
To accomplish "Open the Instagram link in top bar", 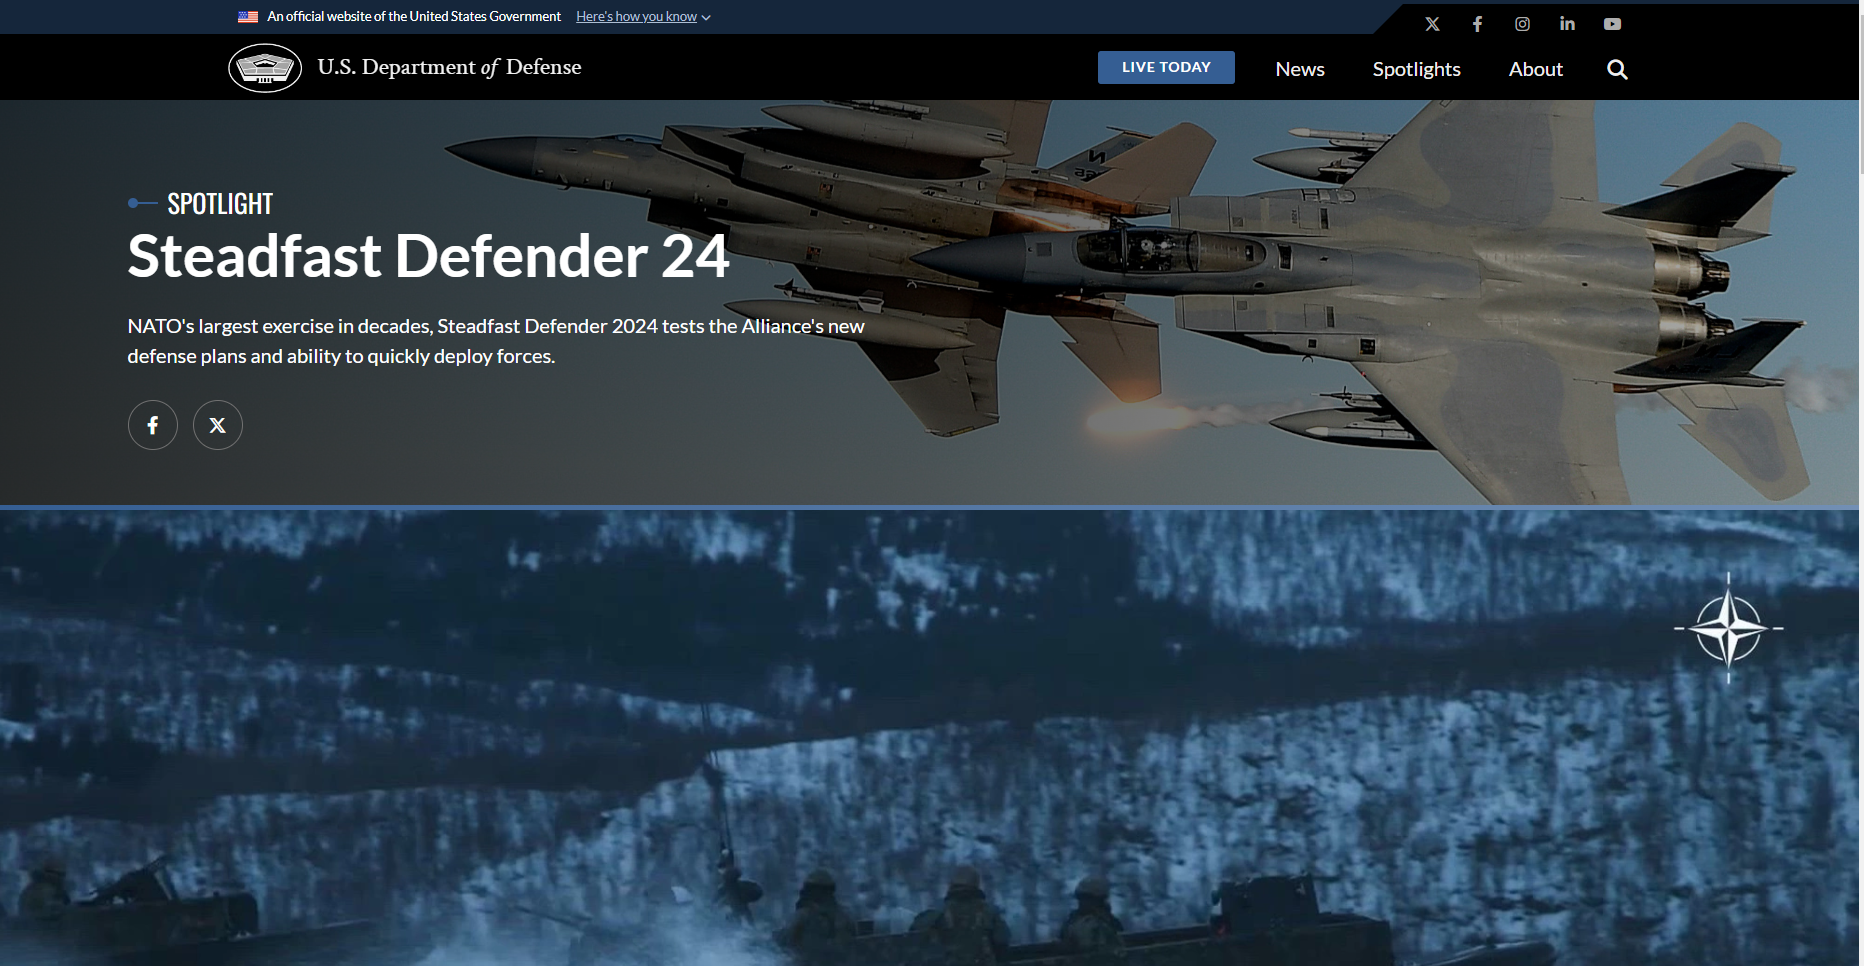I will pyautogui.click(x=1522, y=24).
